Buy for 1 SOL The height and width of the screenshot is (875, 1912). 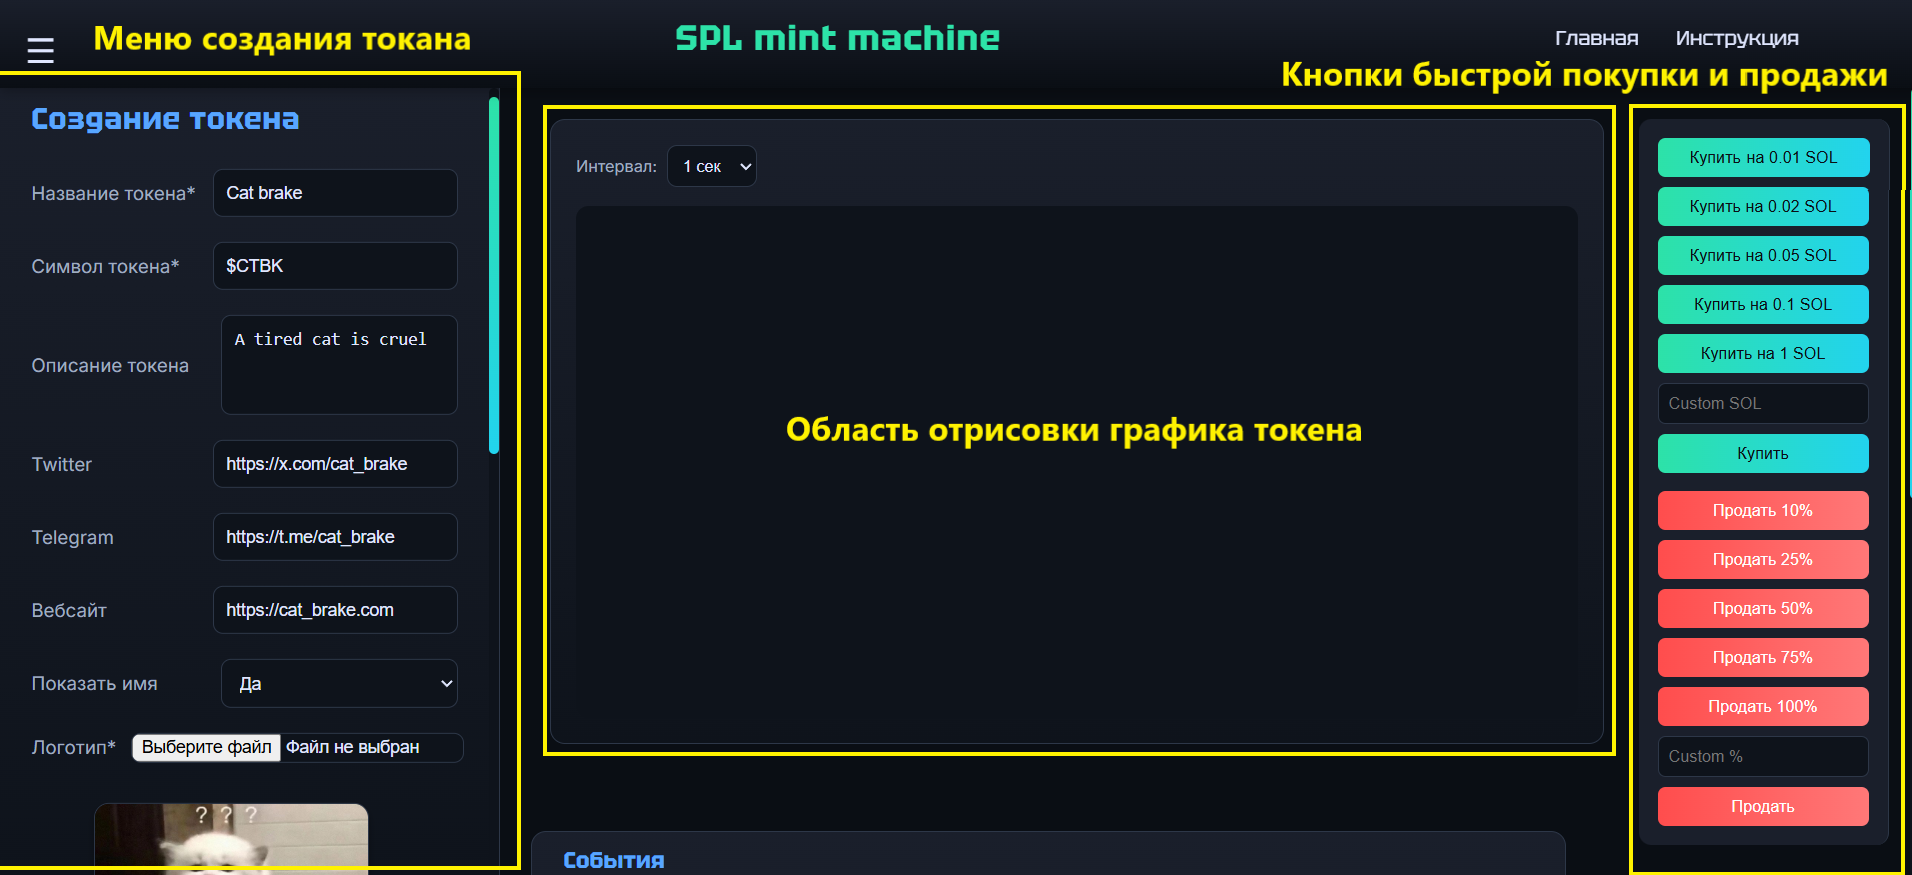pyautogui.click(x=1762, y=354)
